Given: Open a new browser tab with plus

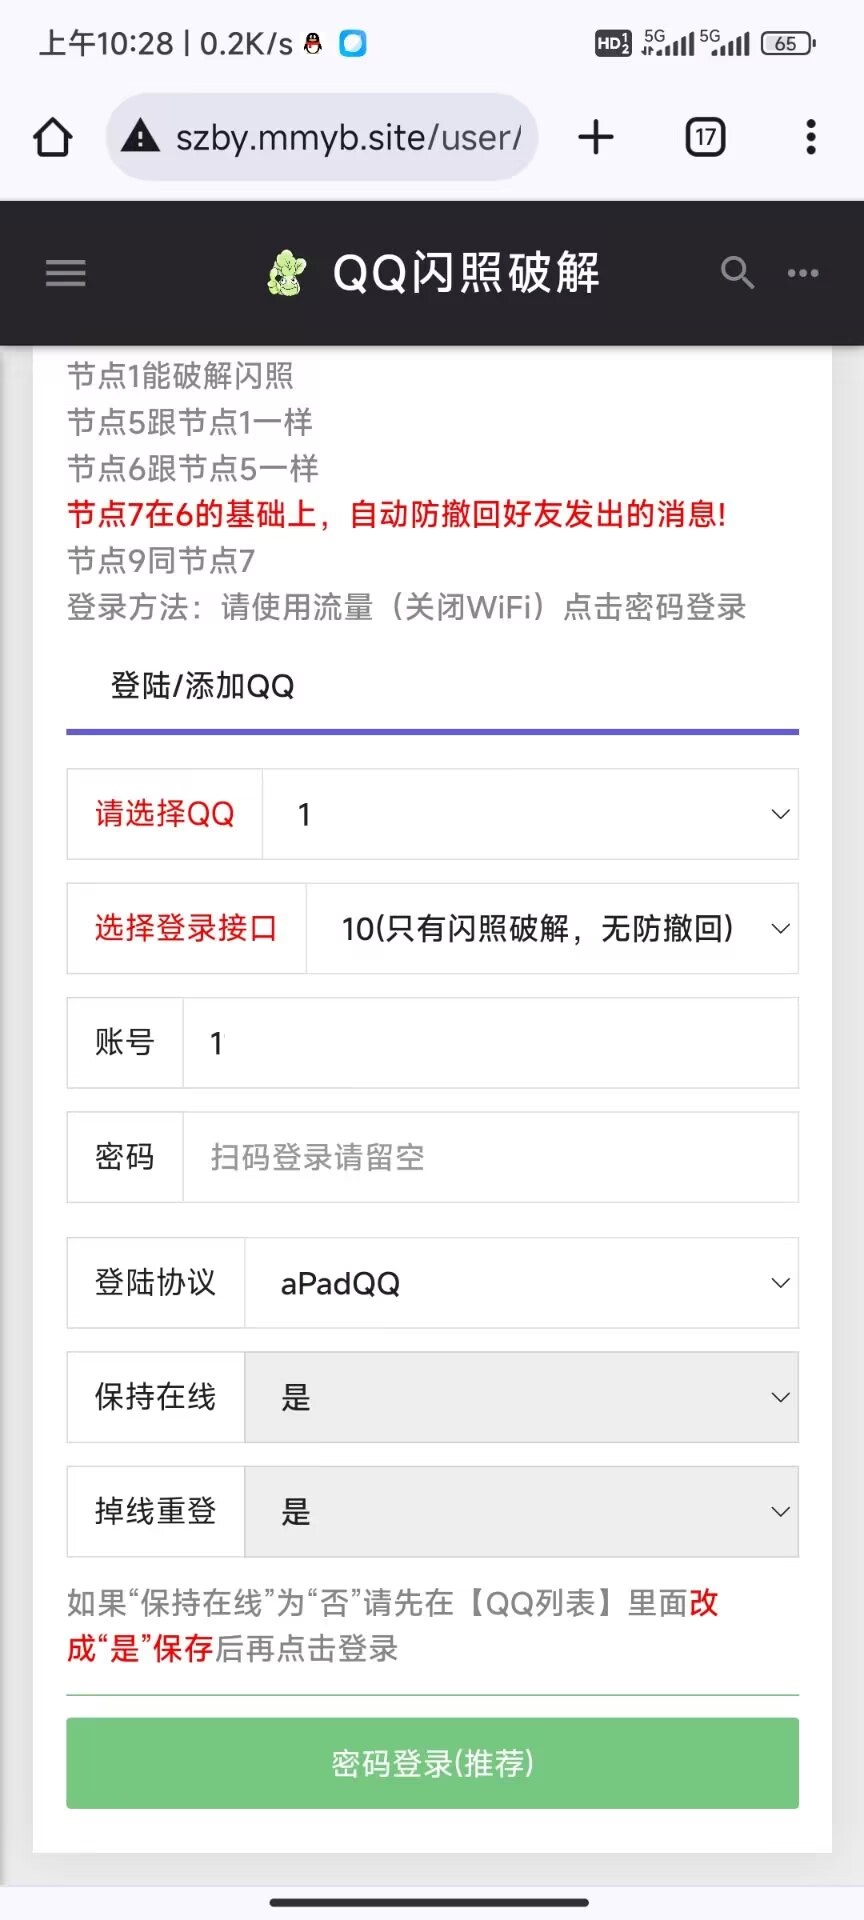Looking at the screenshot, I should pos(596,137).
